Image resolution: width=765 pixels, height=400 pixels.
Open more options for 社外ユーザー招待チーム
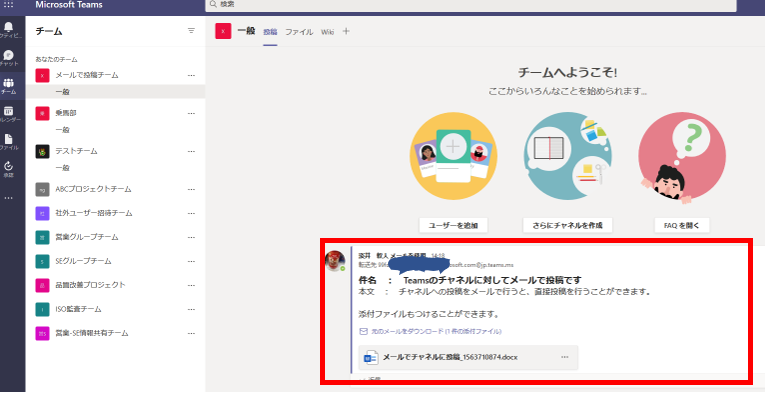(191, 213)
